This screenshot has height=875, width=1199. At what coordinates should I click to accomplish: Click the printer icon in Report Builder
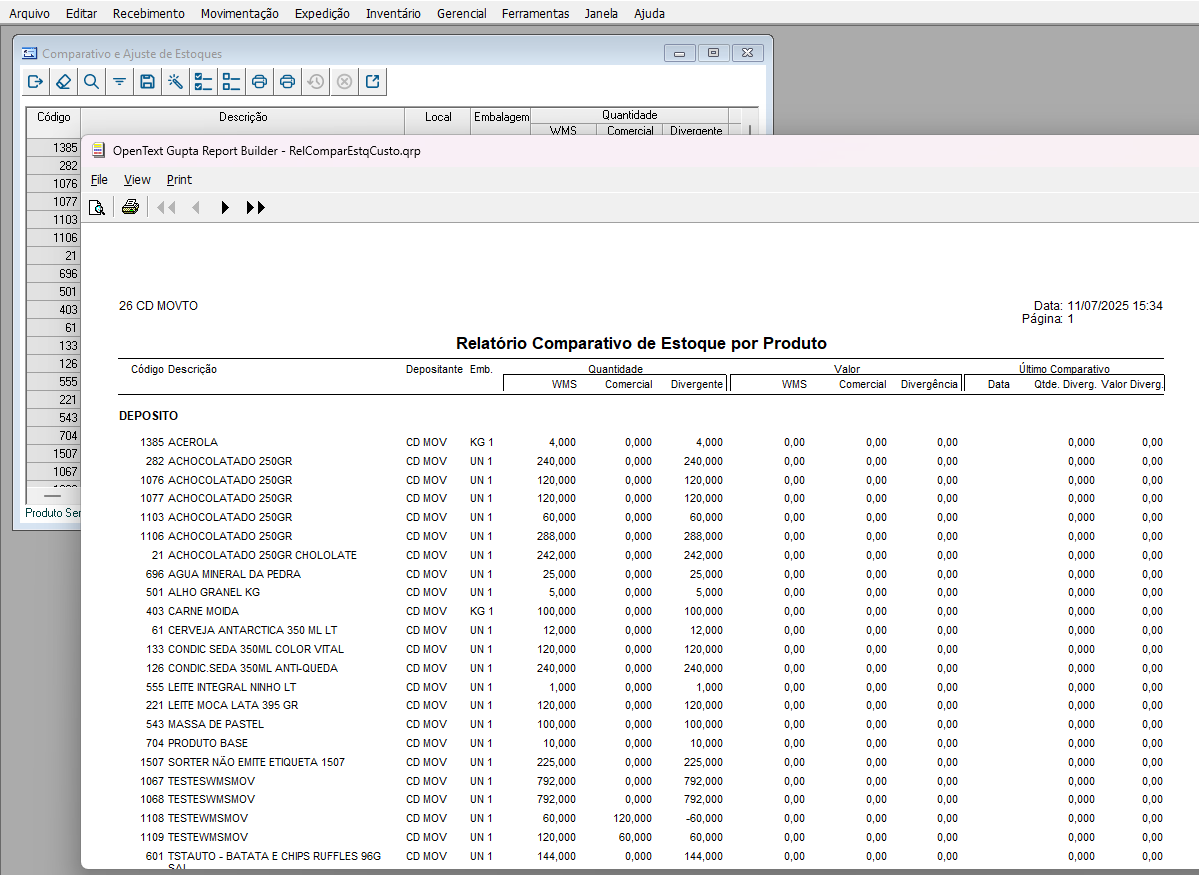(x=130, y=207)
